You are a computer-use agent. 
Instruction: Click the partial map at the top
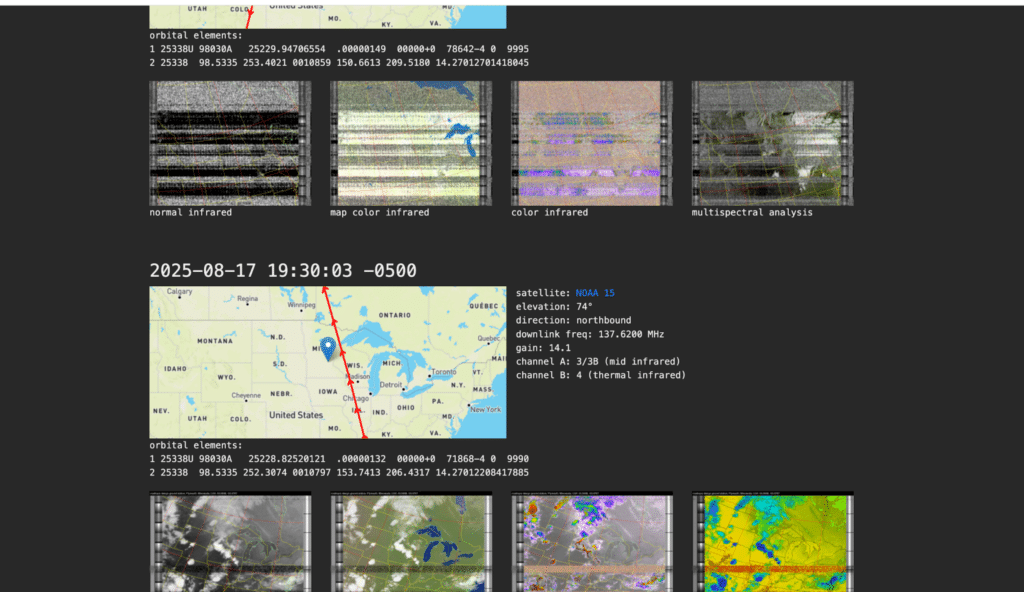(x=328, y=17)
